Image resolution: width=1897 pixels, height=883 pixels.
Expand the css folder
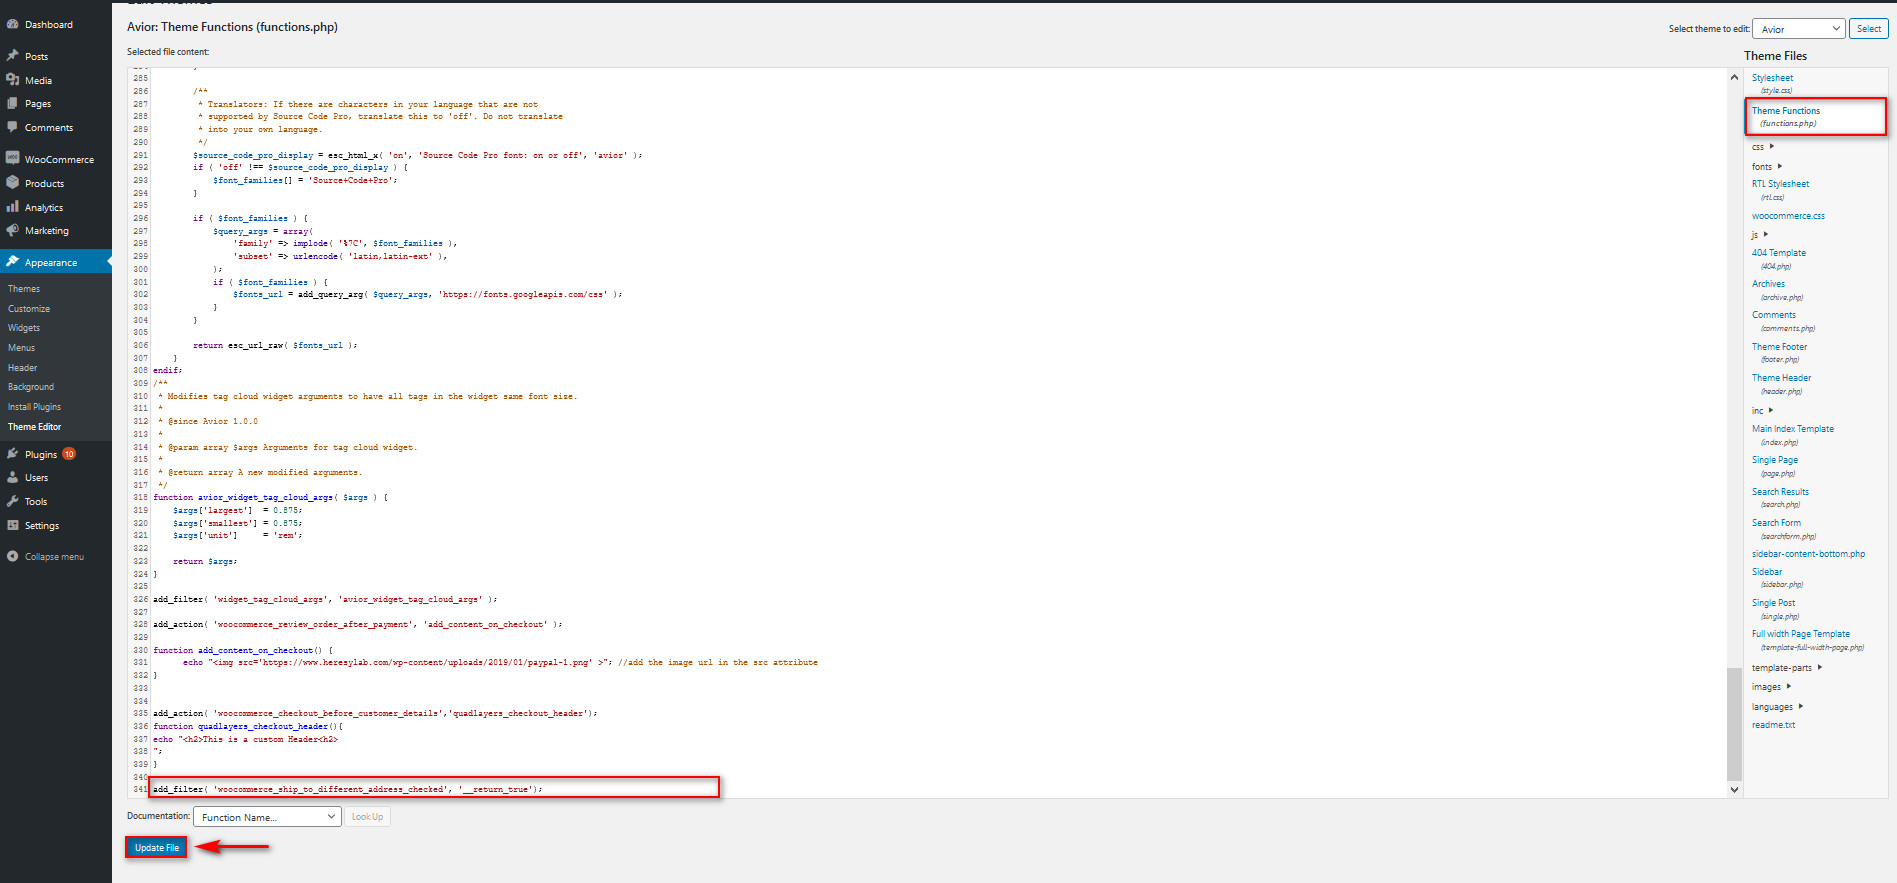[1762, 147]
